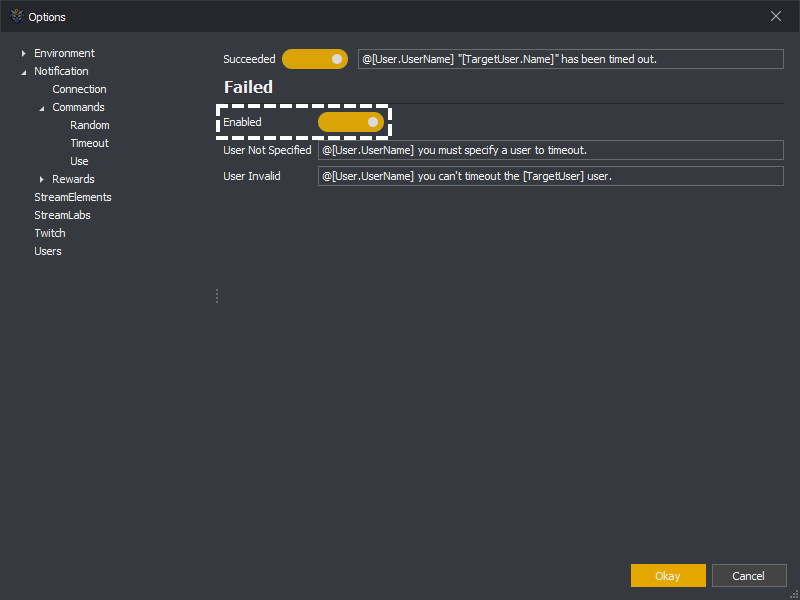Open the Timeout command settings
This screenshot has width=800, height=600.
pyautogui.click(x=90, y=143)
